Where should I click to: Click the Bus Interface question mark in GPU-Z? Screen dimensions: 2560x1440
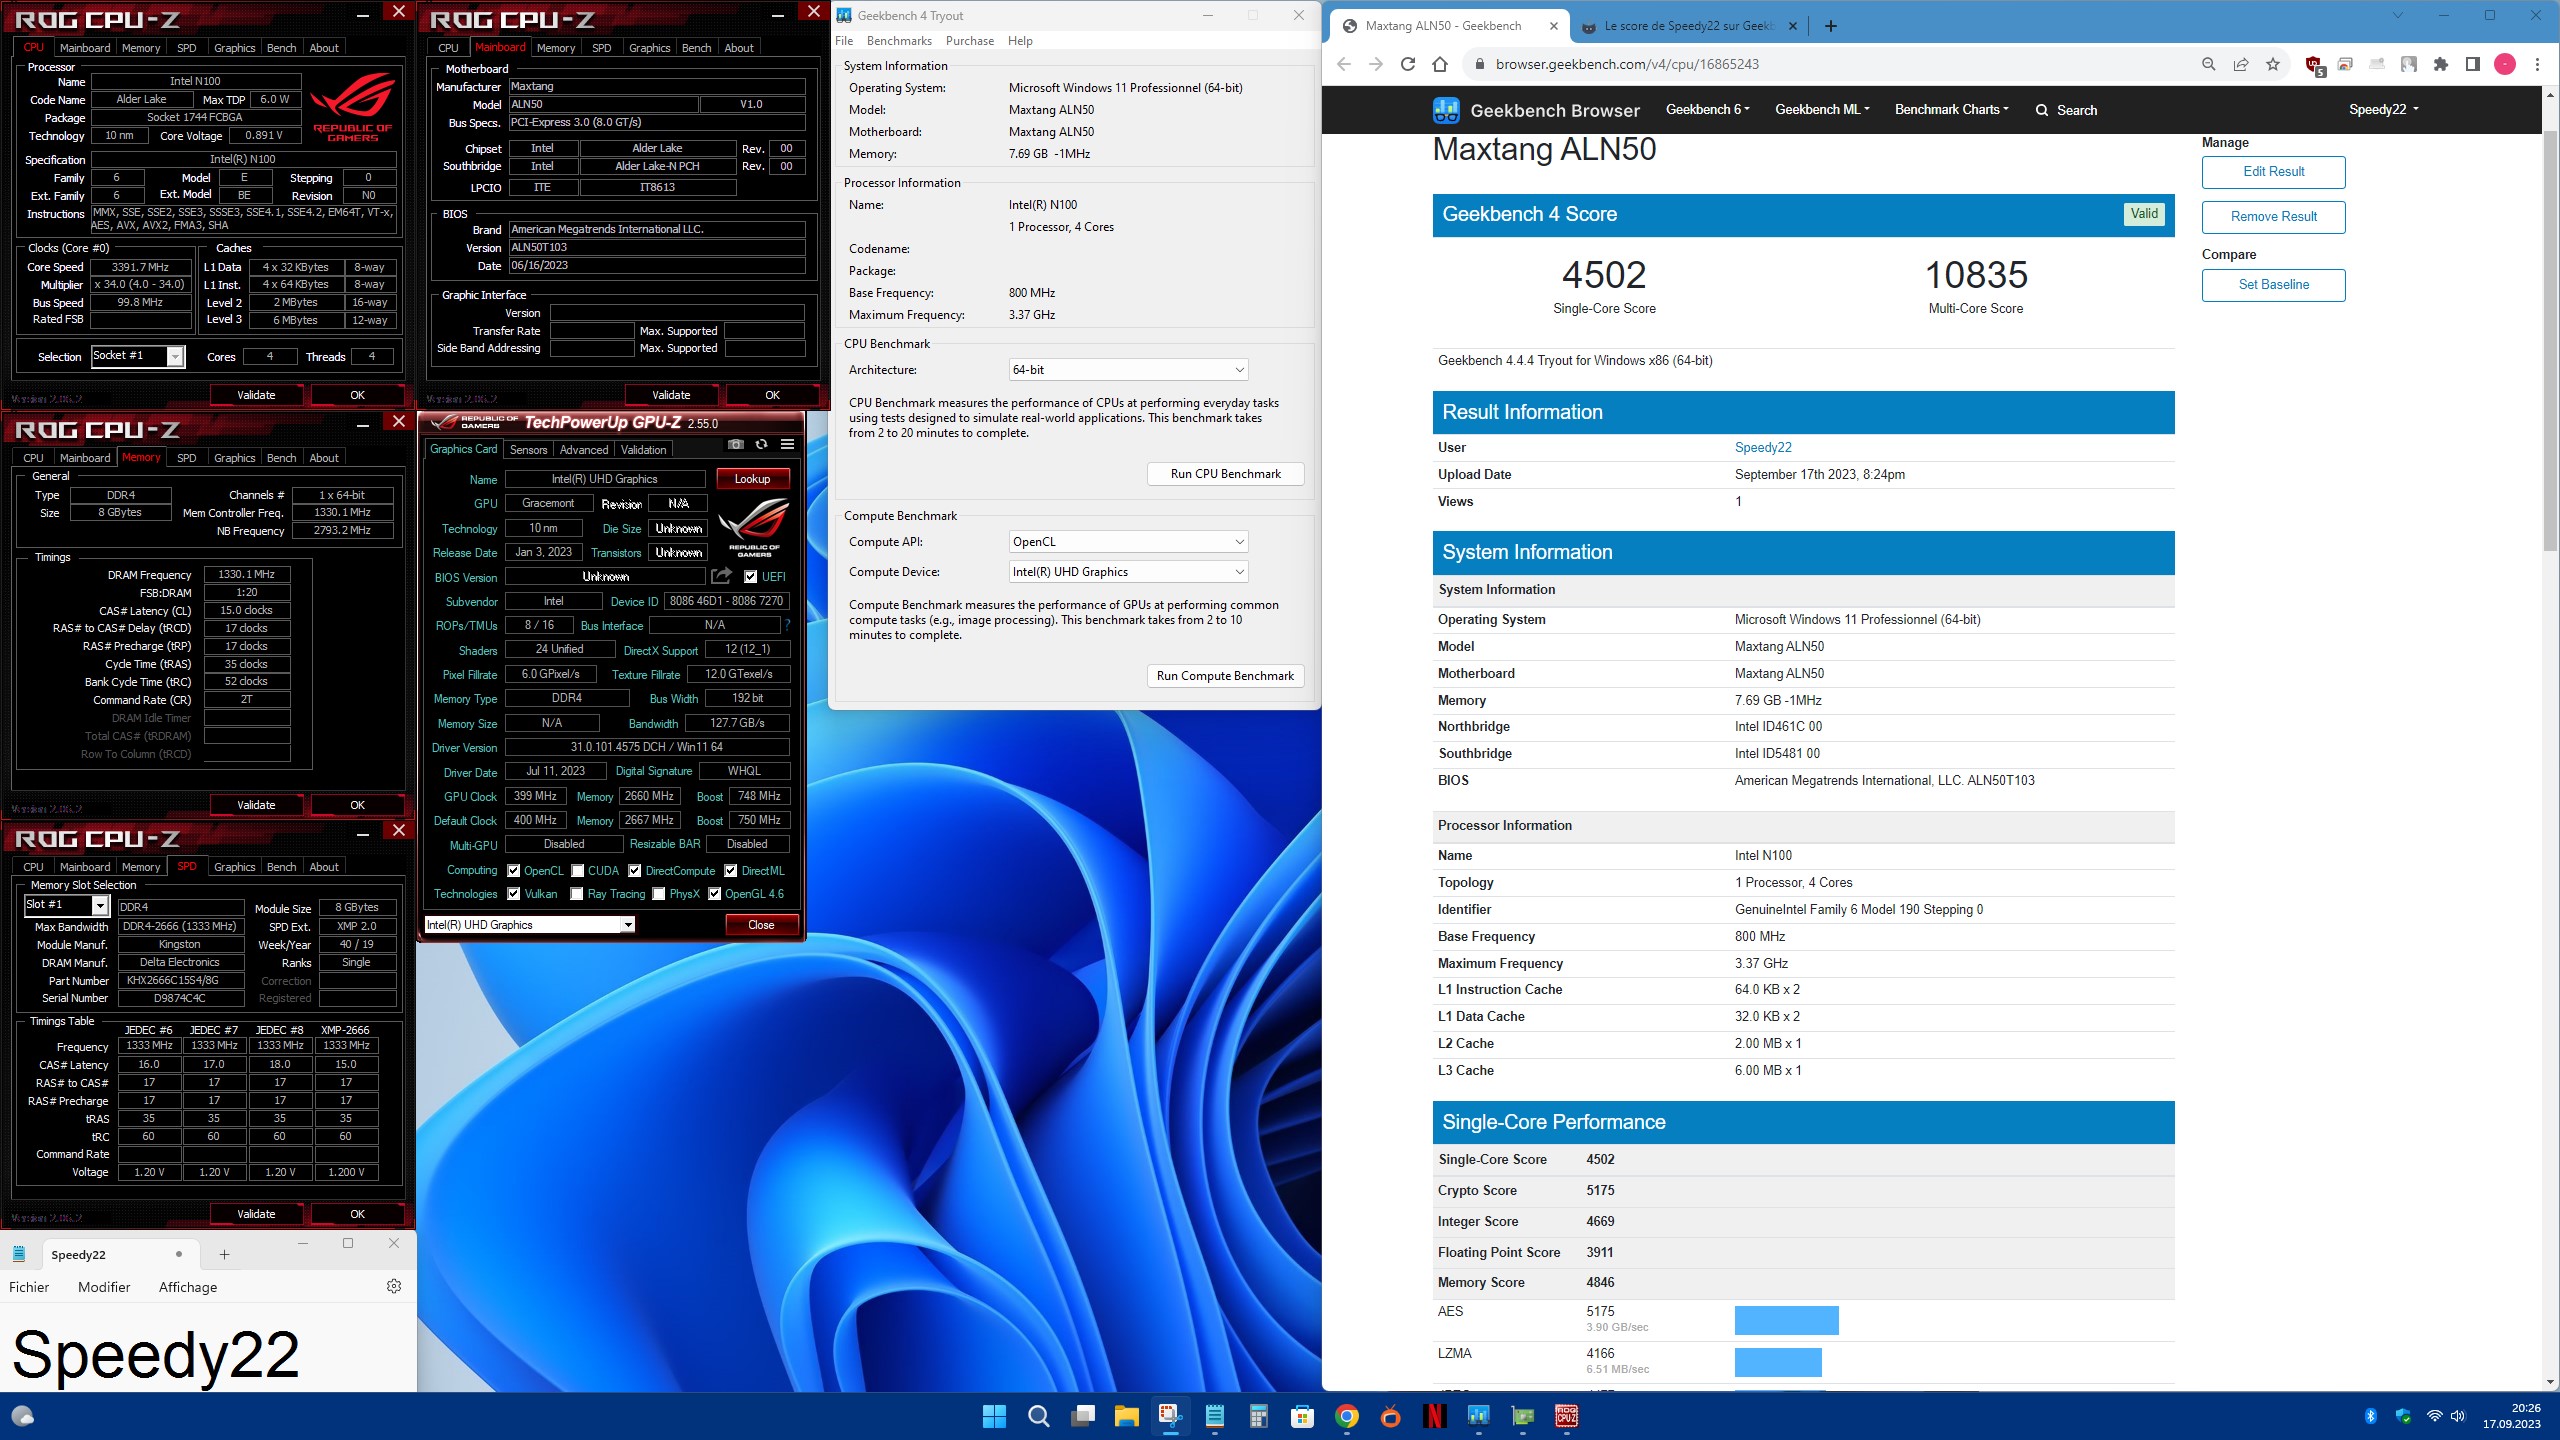(x=788, y=625)
